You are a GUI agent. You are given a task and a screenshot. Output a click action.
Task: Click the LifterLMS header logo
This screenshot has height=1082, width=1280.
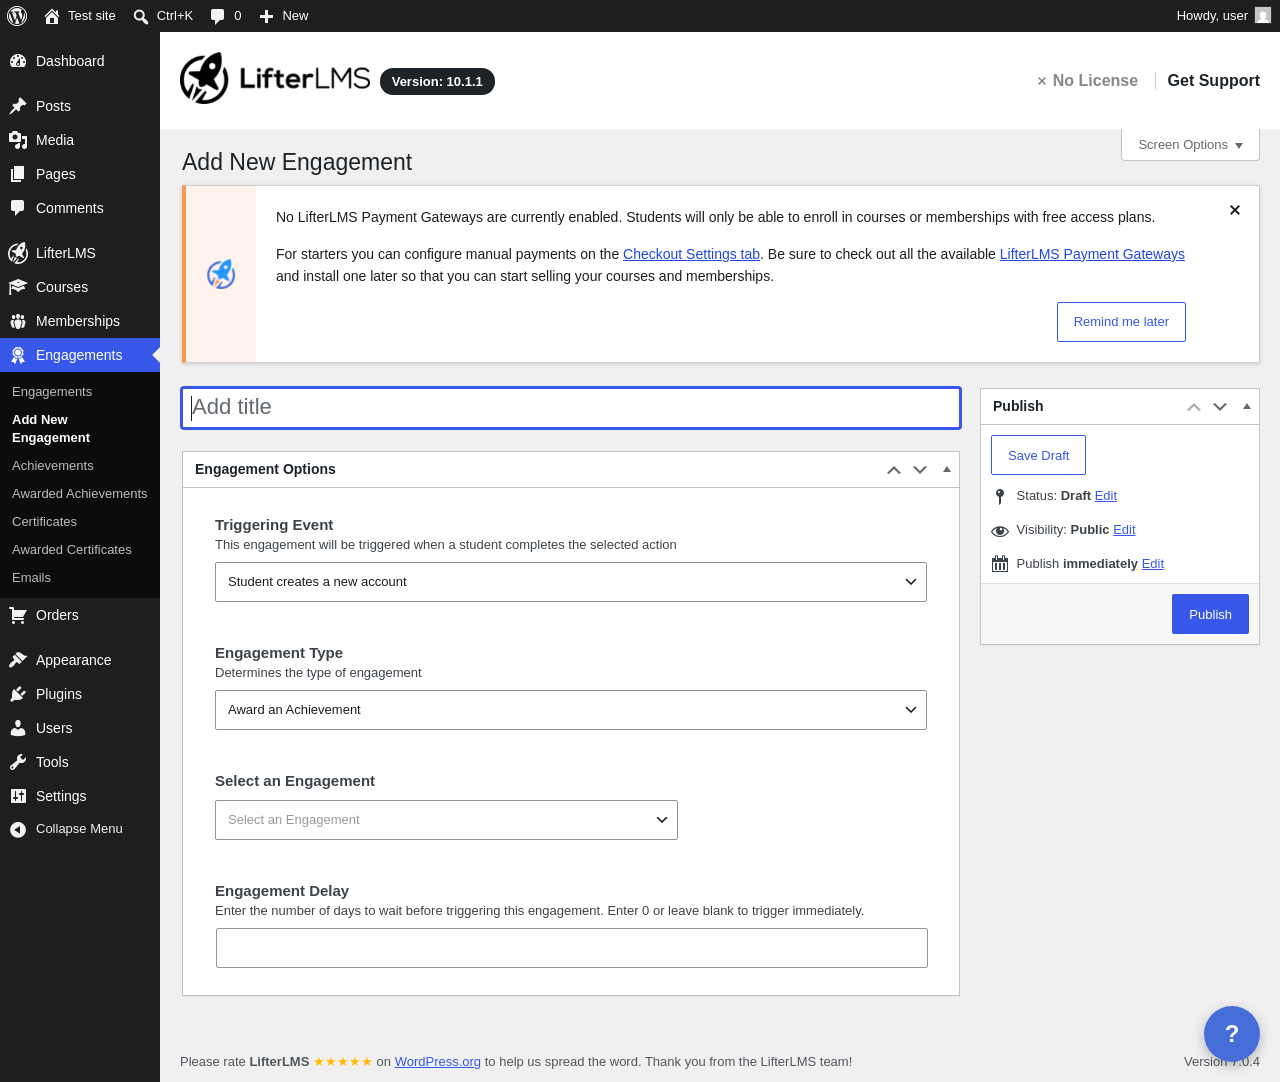coord(275,79)
